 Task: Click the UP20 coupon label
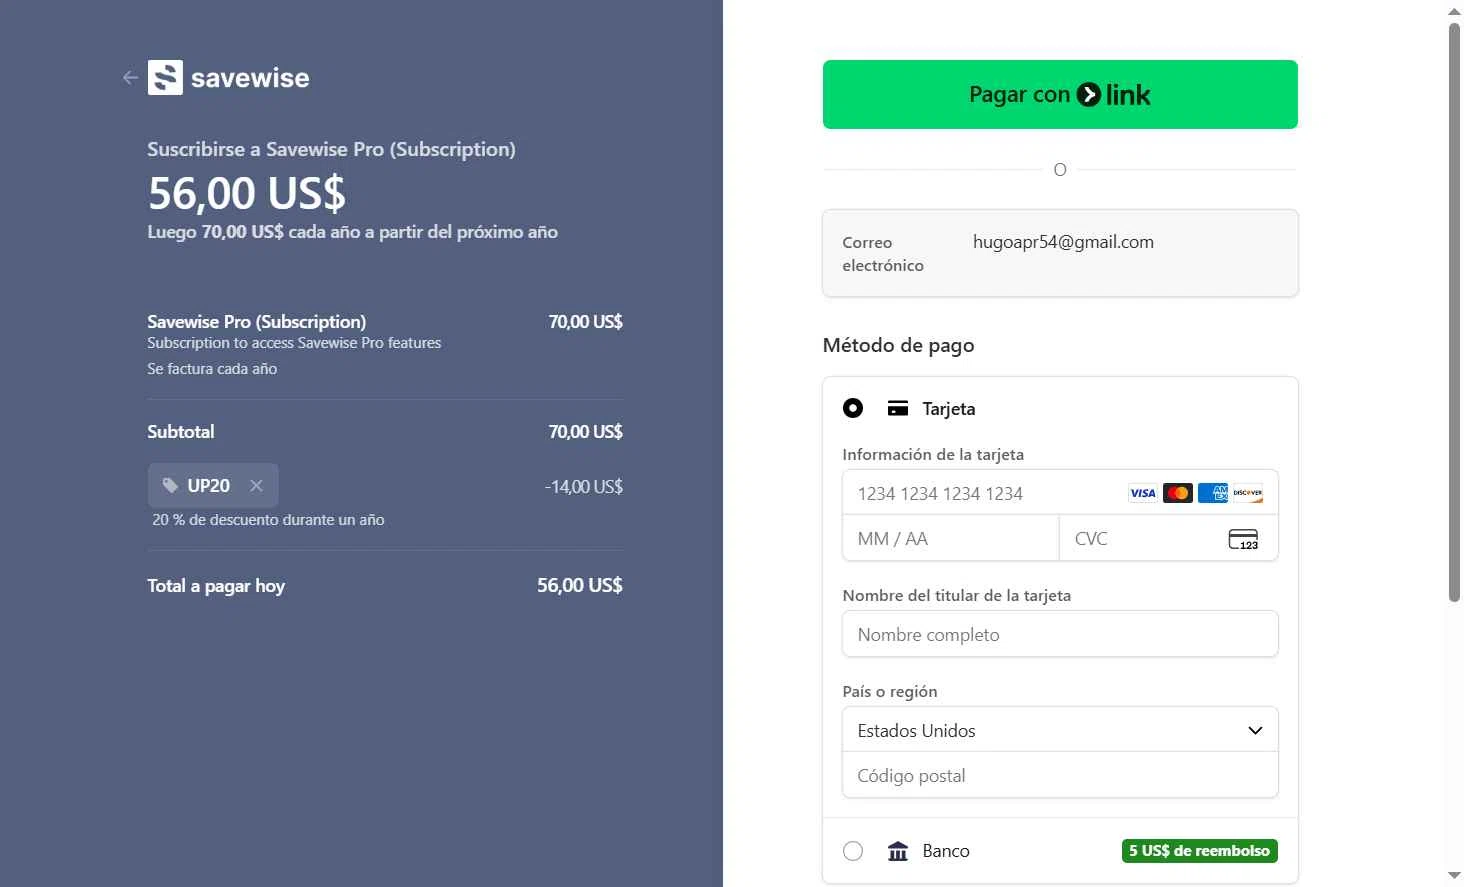pyautogui.click(x=209, y=485)
